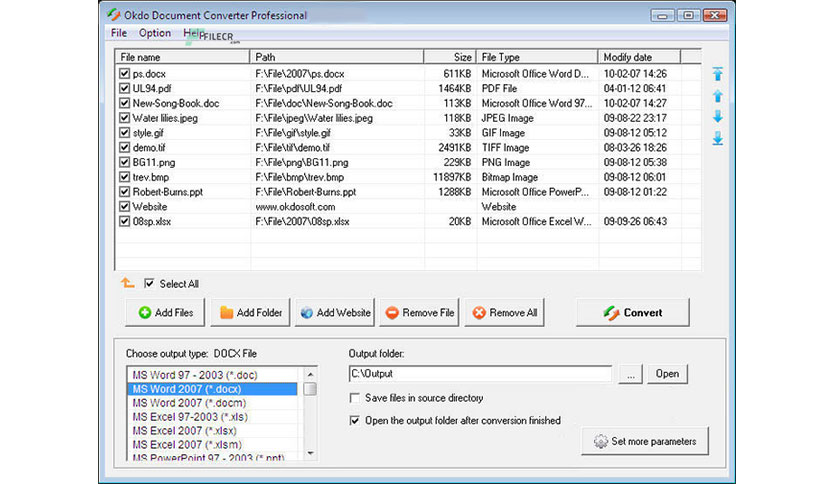Start conversion with the Convert button

[x=632, y=313]
